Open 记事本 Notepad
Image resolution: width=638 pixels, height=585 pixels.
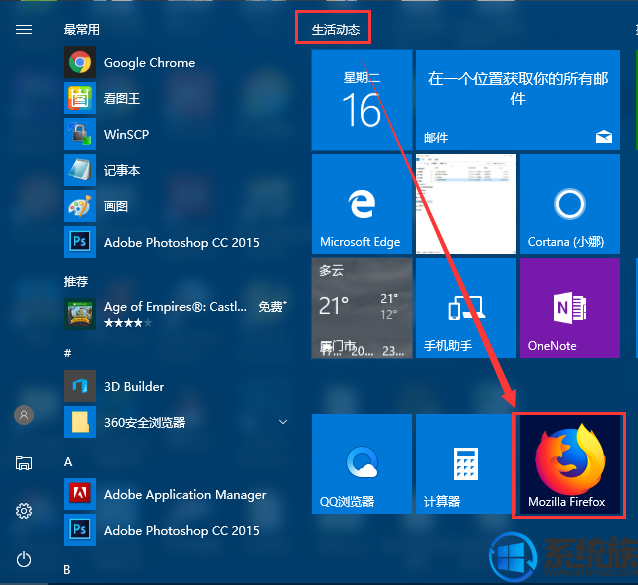pyautogui.click(x=177, y=170)
